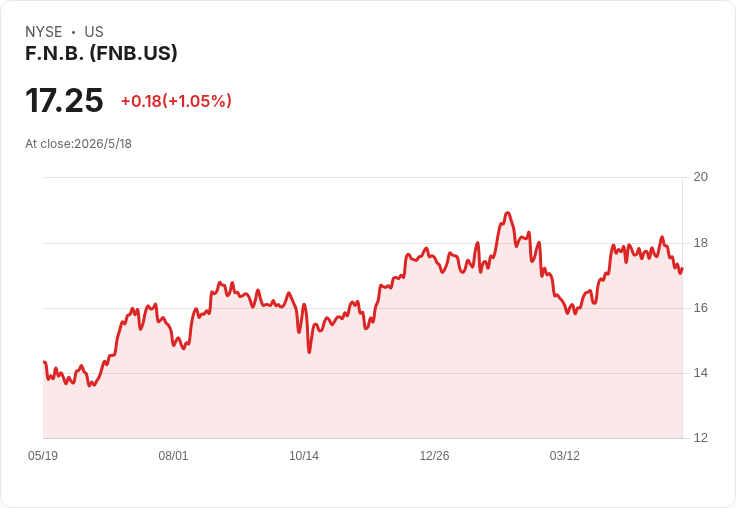
Task: Click the 14 price axis label
Action: 701,373
